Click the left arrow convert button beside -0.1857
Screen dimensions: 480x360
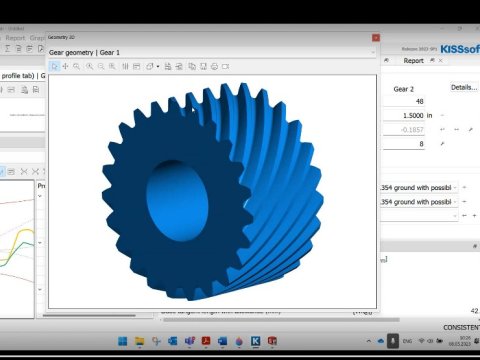click(x=442, y=130)
